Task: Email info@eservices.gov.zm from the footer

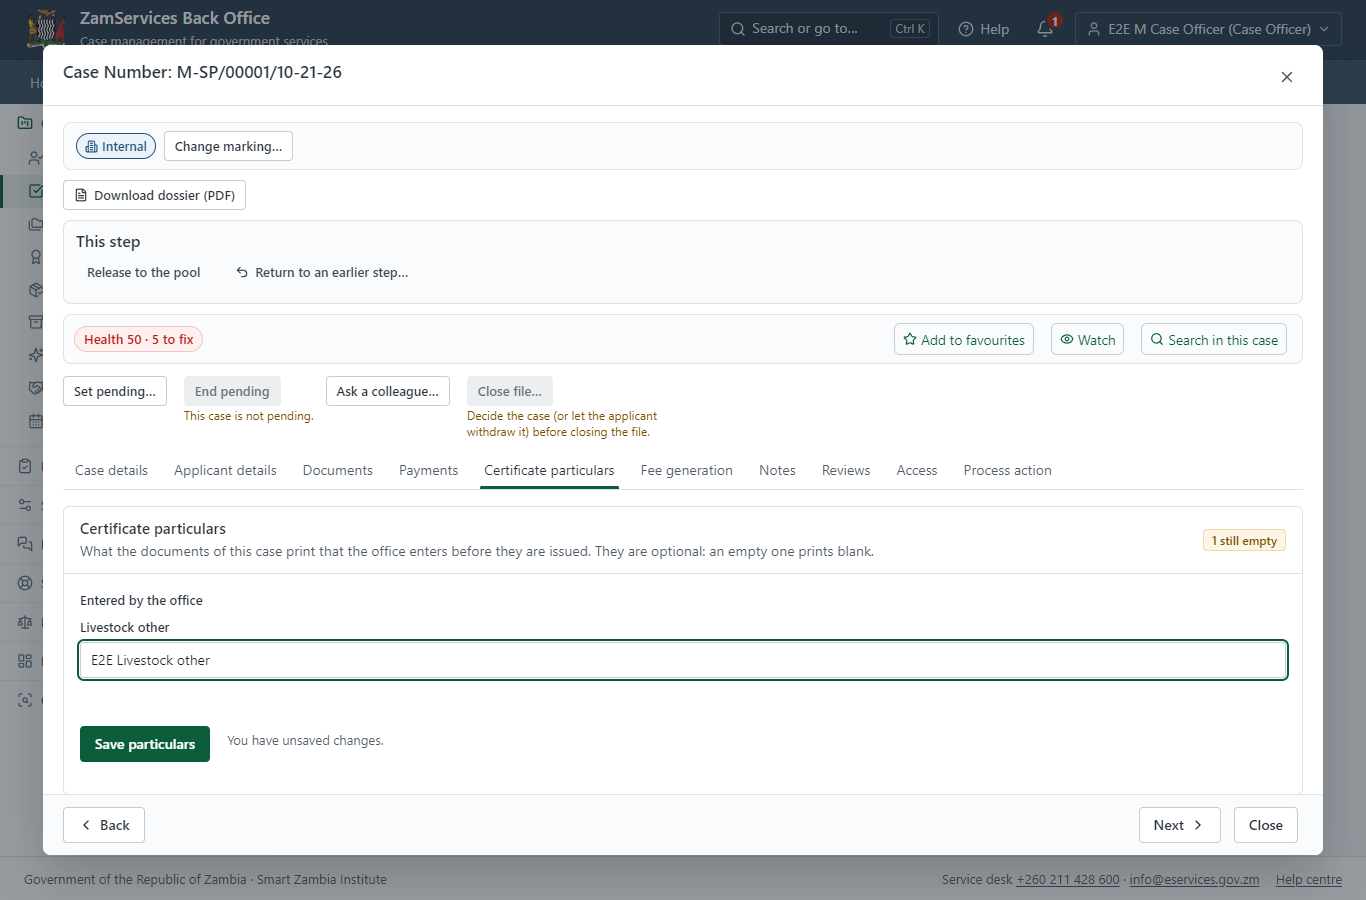Action: pos(1194,880)
